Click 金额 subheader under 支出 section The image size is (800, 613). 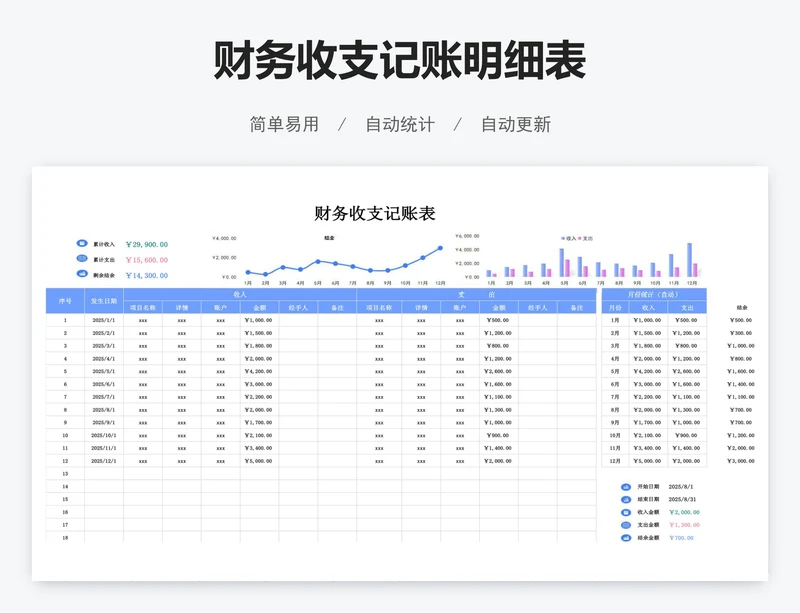tap(499, 308)
